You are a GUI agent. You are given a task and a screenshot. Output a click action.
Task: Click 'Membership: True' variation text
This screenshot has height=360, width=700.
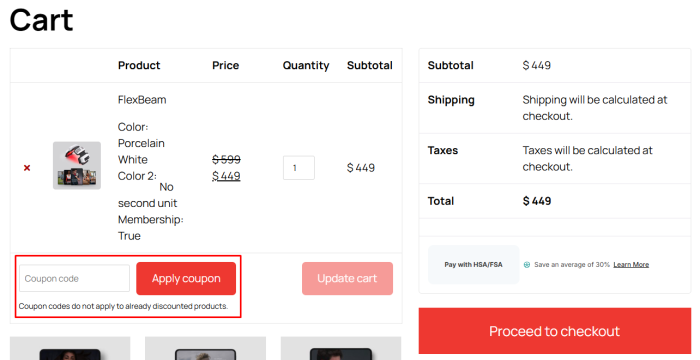150,228
